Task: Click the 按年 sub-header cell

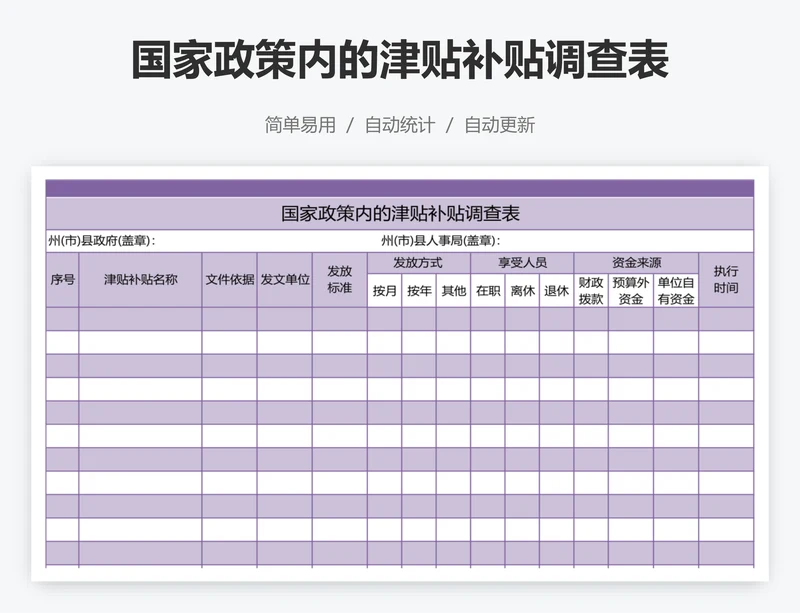Action: pos(419,290)
